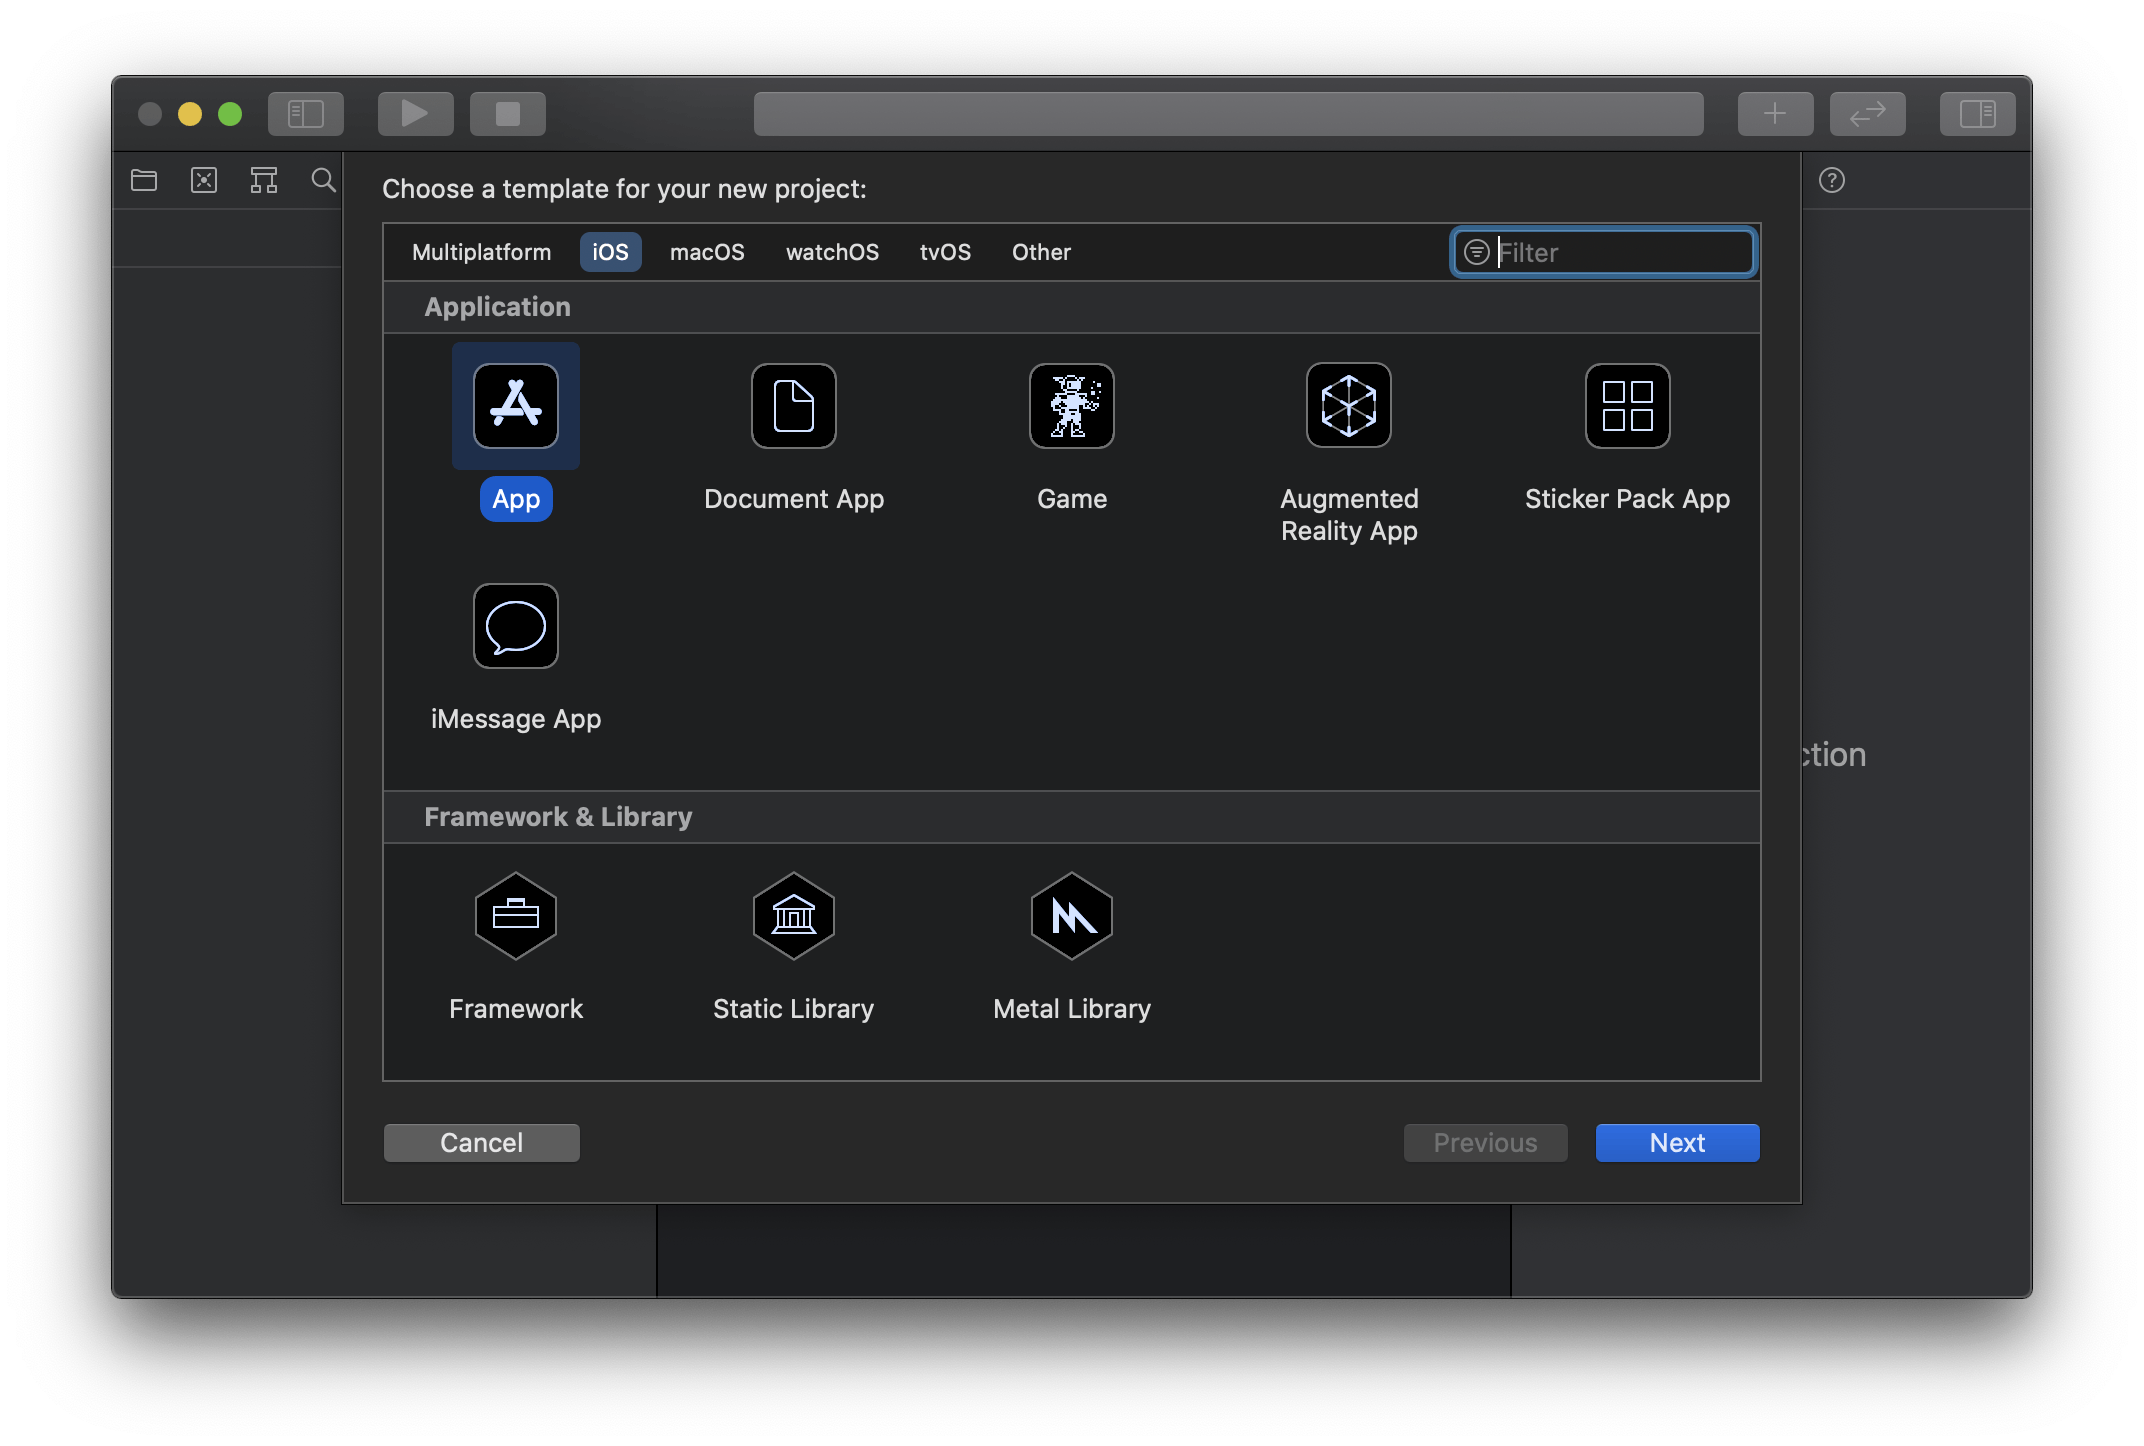
Task: Toggle the right inspector panel button
Action: click(x=1977, y=114)
